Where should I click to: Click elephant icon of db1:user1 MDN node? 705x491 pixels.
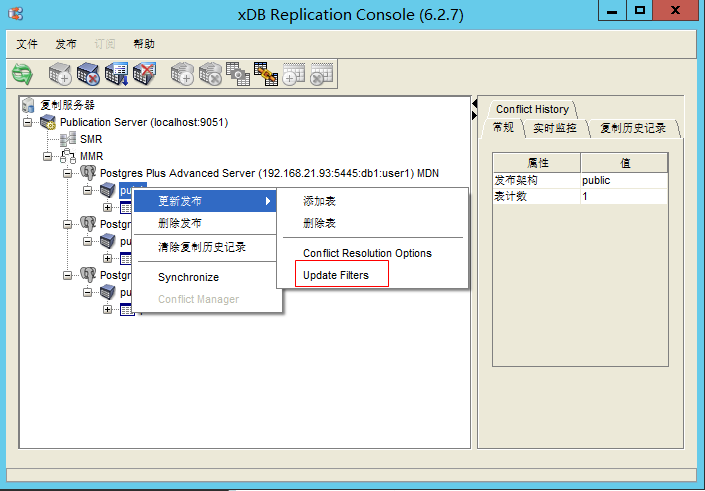[x=88, y=173]
